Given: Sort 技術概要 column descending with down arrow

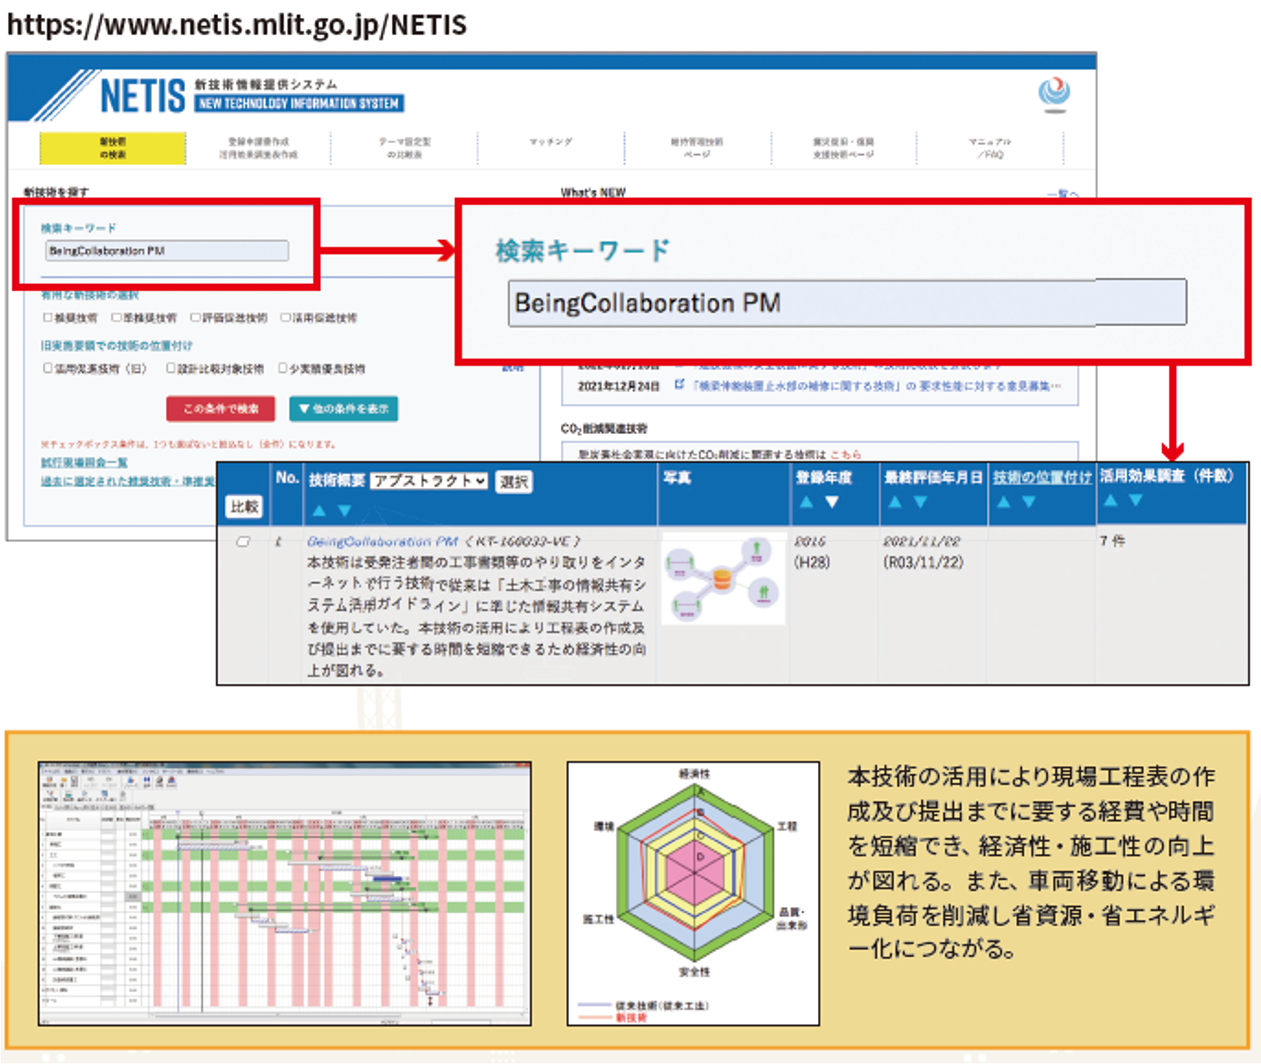Looking at the screenshot, I should pos(345,510).
